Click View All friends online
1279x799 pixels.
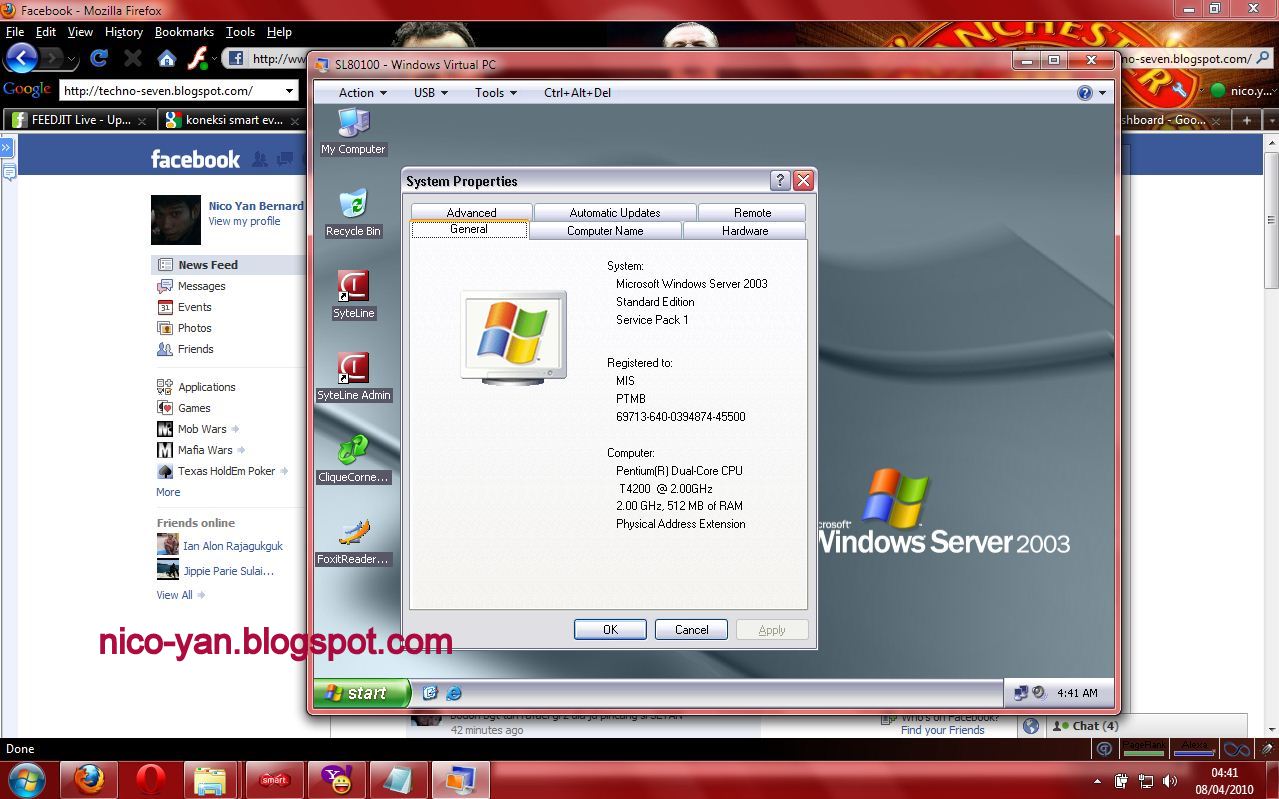(x=174, y=595)
